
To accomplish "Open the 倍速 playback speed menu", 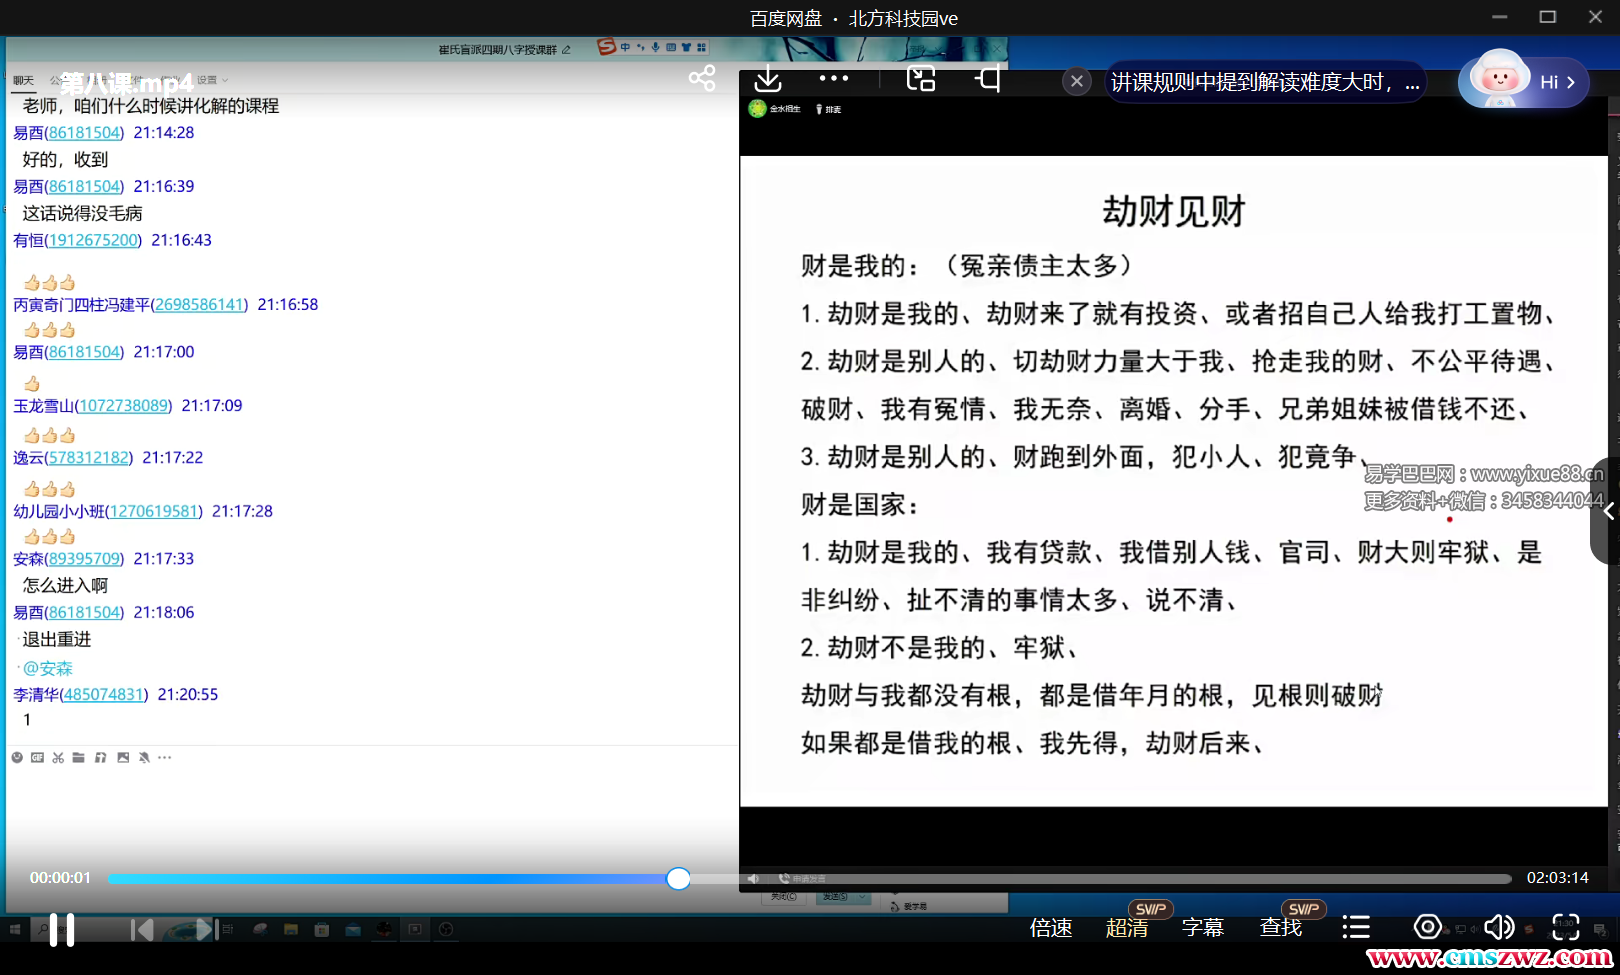I will point(1051,928).
